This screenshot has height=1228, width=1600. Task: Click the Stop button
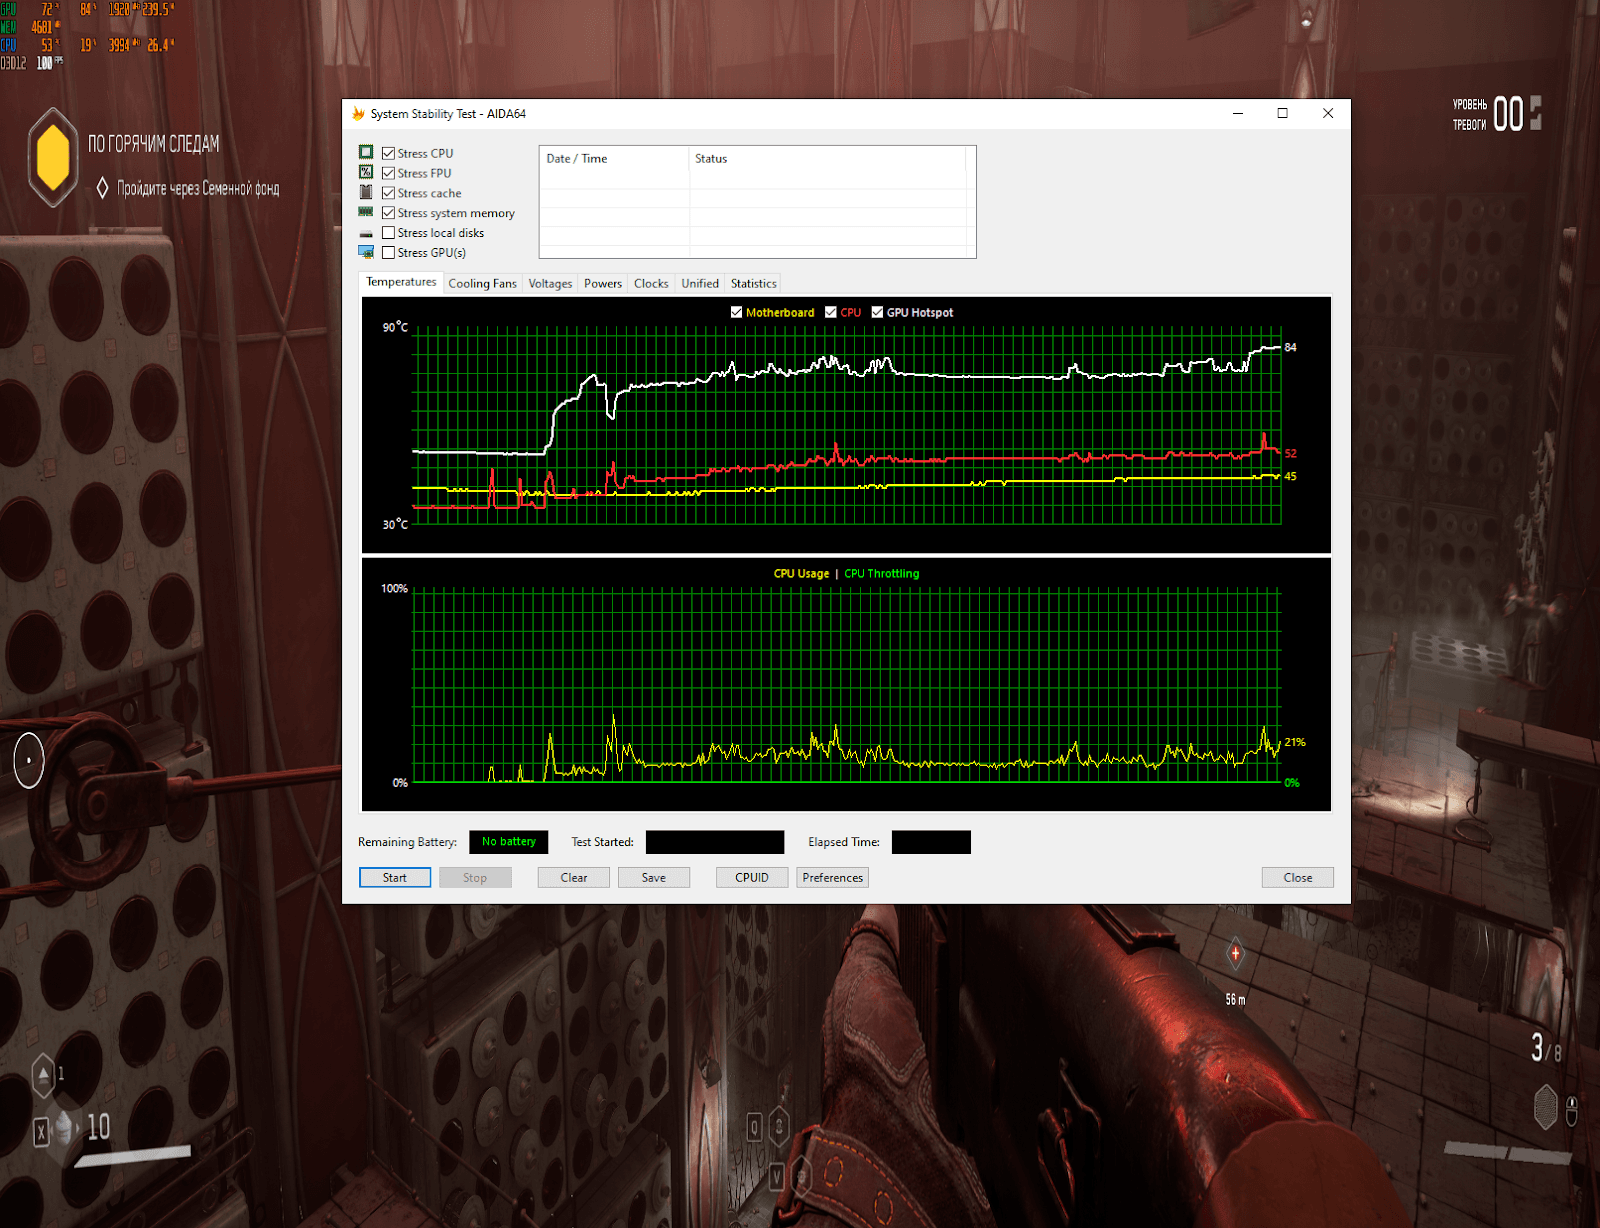(x=475, y=877)
